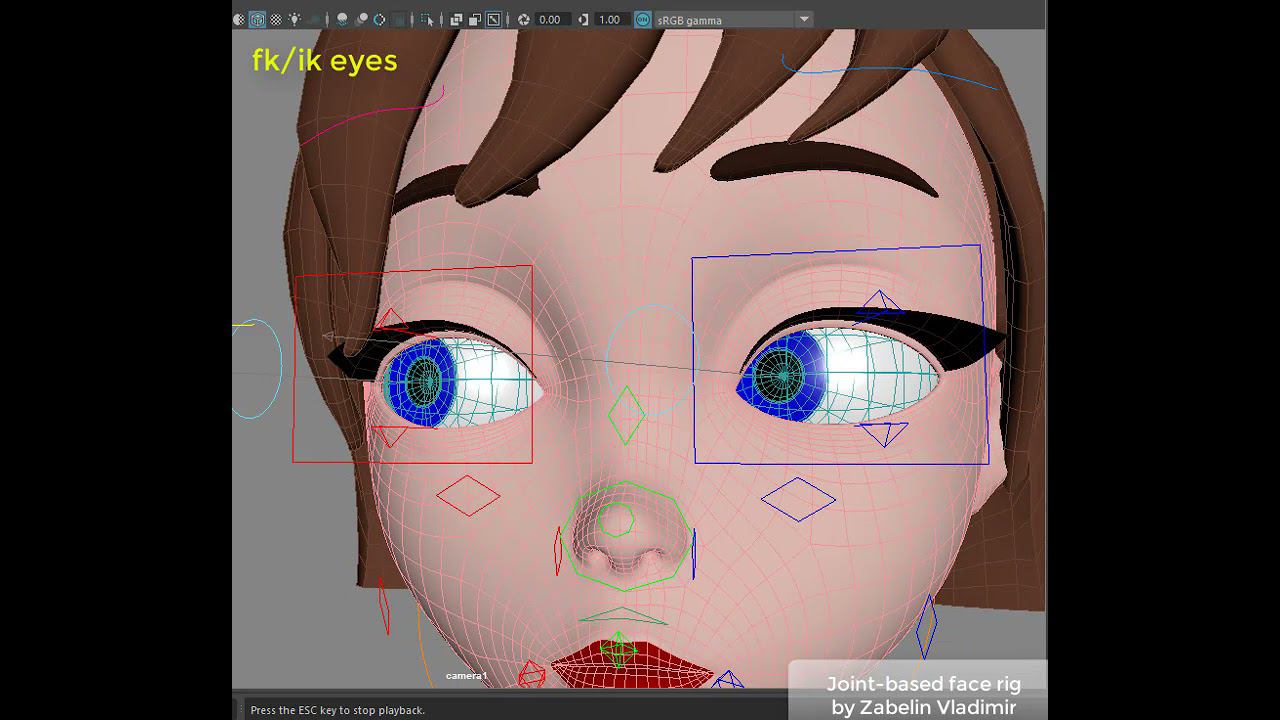Select red diamond cheek control
Image resolution: width=1280 pixels, height=720 pixels.
(x=468, y=495)
